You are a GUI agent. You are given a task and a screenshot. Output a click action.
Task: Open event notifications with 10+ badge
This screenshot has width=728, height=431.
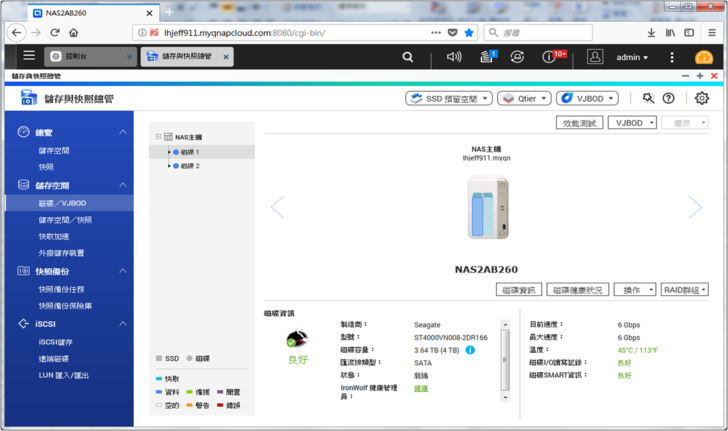click(550, 57)
